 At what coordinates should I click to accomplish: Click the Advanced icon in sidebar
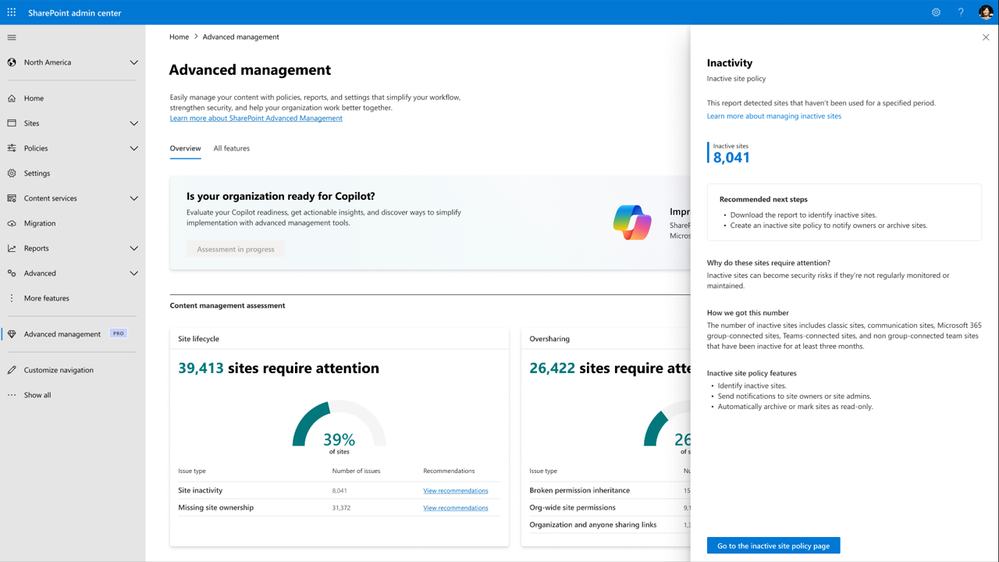[11, 273]
